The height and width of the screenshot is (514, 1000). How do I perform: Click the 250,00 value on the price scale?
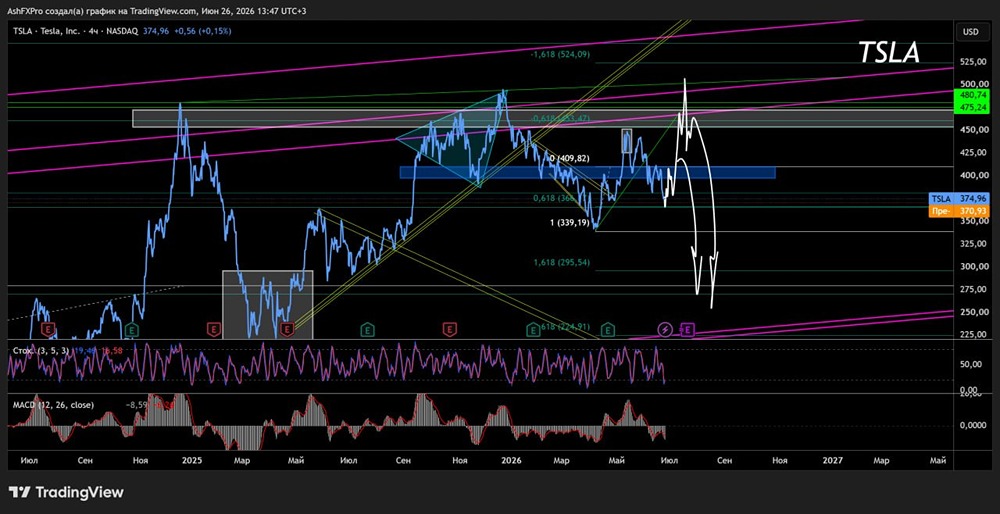(973, 312)
